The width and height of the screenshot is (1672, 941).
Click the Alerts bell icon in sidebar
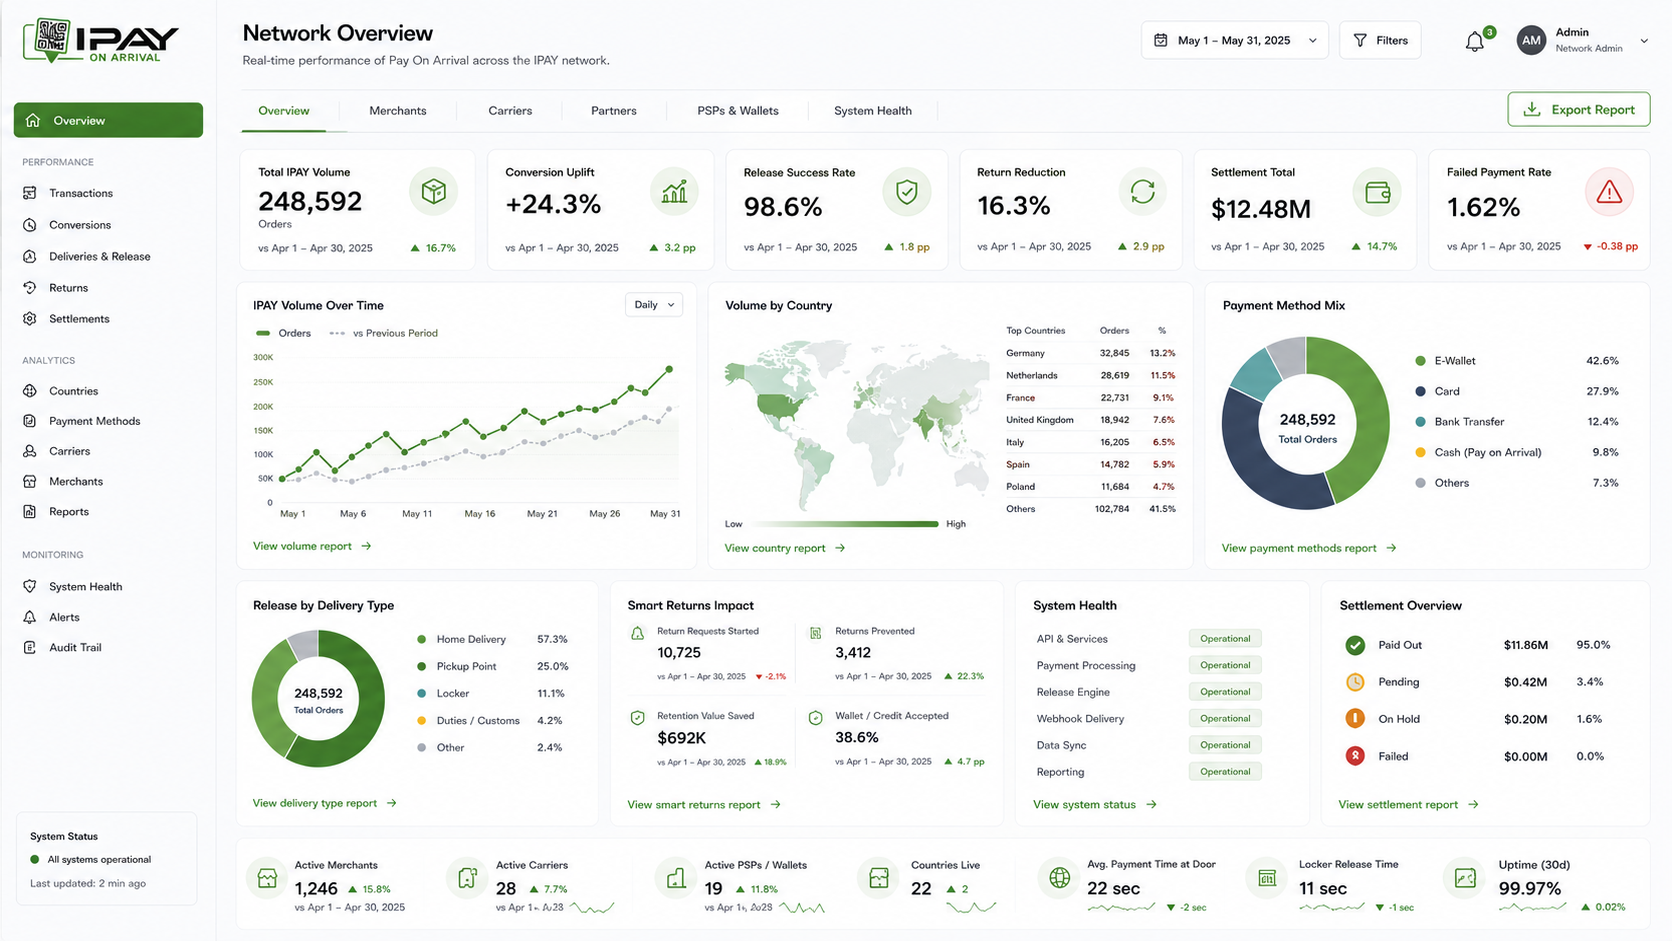(x=30, y=617)
